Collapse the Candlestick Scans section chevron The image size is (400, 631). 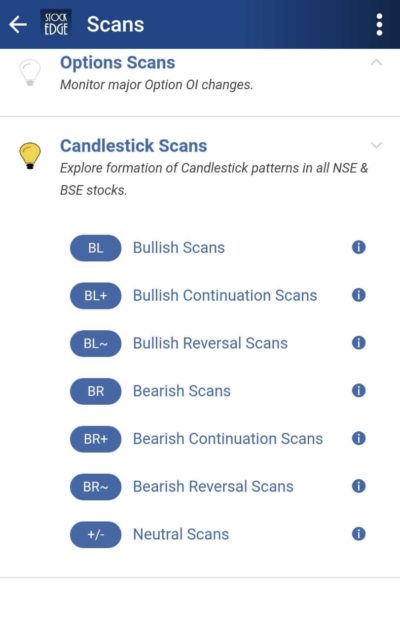376,145
